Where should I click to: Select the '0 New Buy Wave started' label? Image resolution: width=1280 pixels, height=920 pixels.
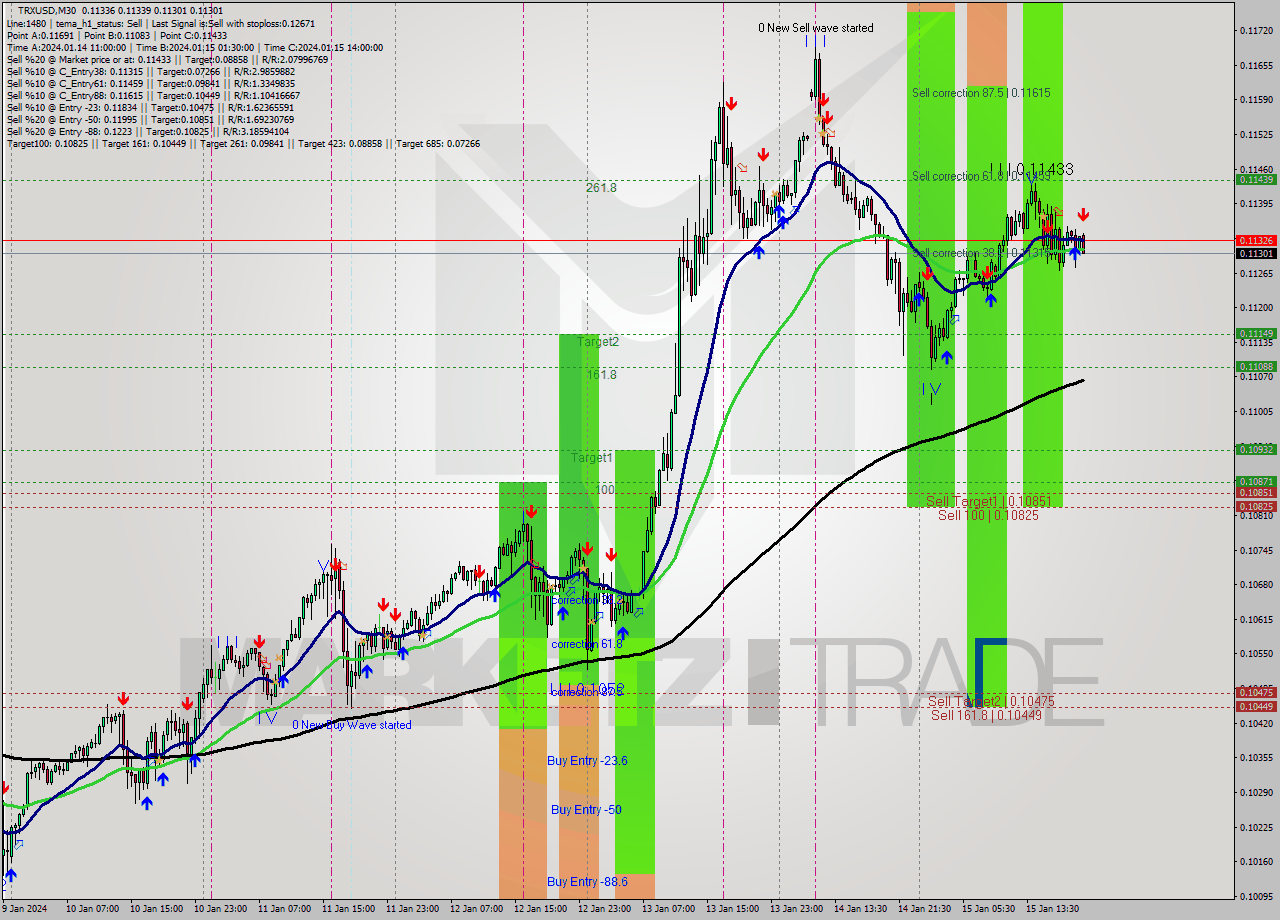pyautogui.click(x=351, y=725)
